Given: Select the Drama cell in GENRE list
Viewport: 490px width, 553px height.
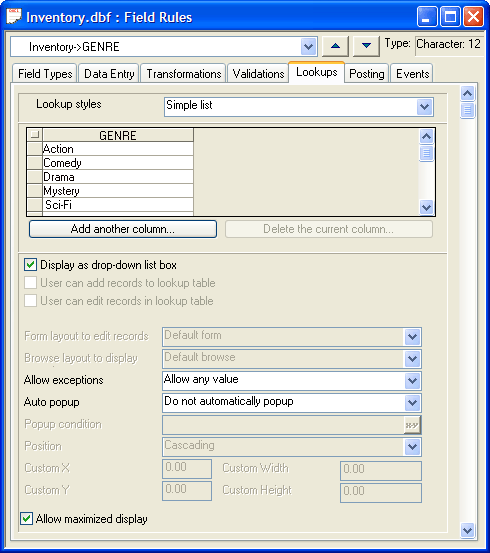Looking at the screenshot, I should [118, 177].
